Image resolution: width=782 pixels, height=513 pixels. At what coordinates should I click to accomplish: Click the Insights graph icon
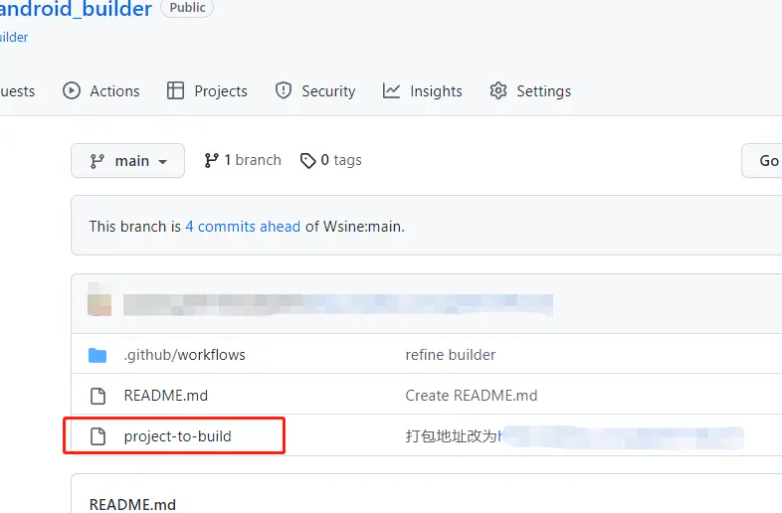tap(391, 91)
